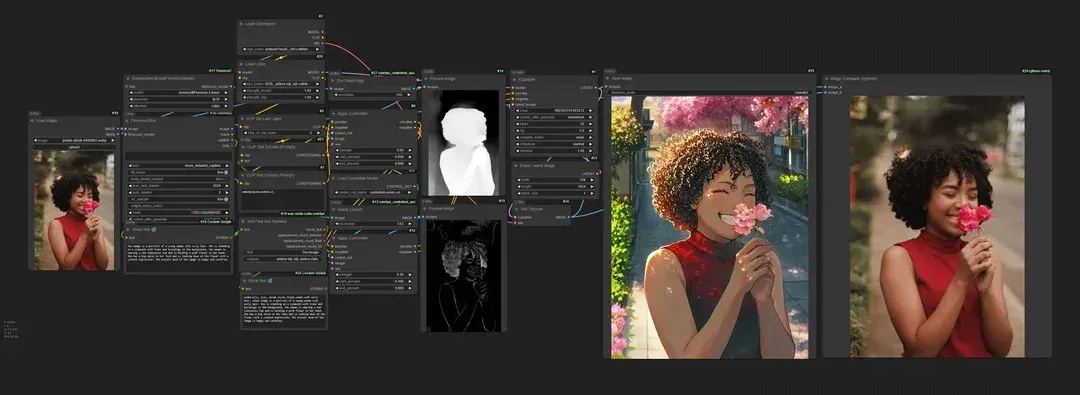
Task: Click the IMAGE output socket on VAE Decode
Action: [568, 216]
